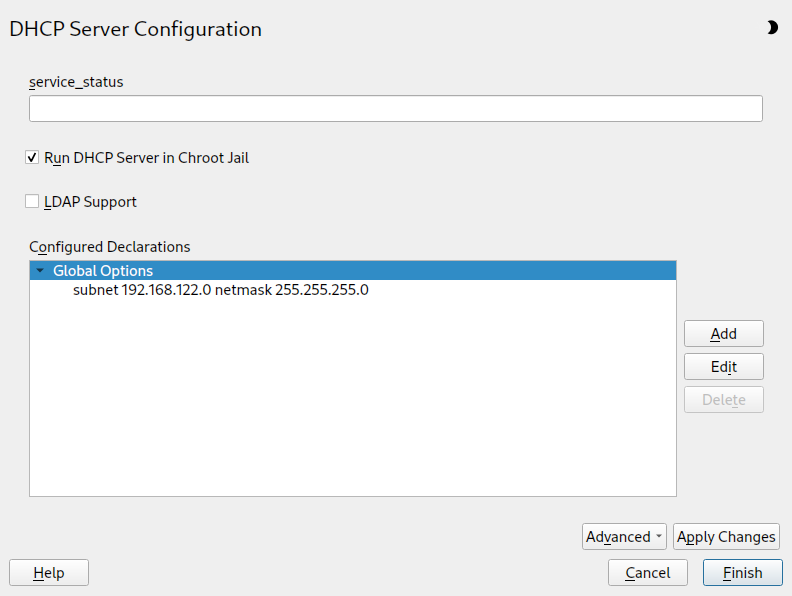The image size is (792, 596).
Task: Click the dark mode moon icon
Action: pyautogui.click(x=772, y=28)
